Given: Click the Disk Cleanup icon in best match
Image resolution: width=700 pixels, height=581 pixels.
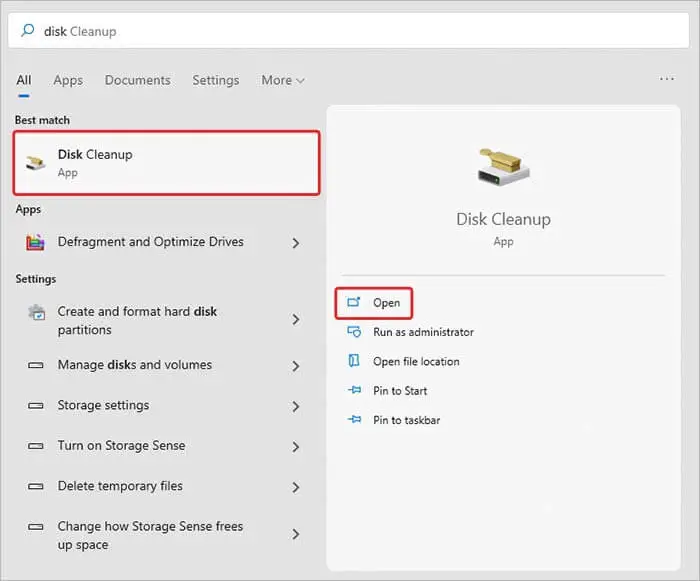Looking at the screenshot, I should (36, 162).
